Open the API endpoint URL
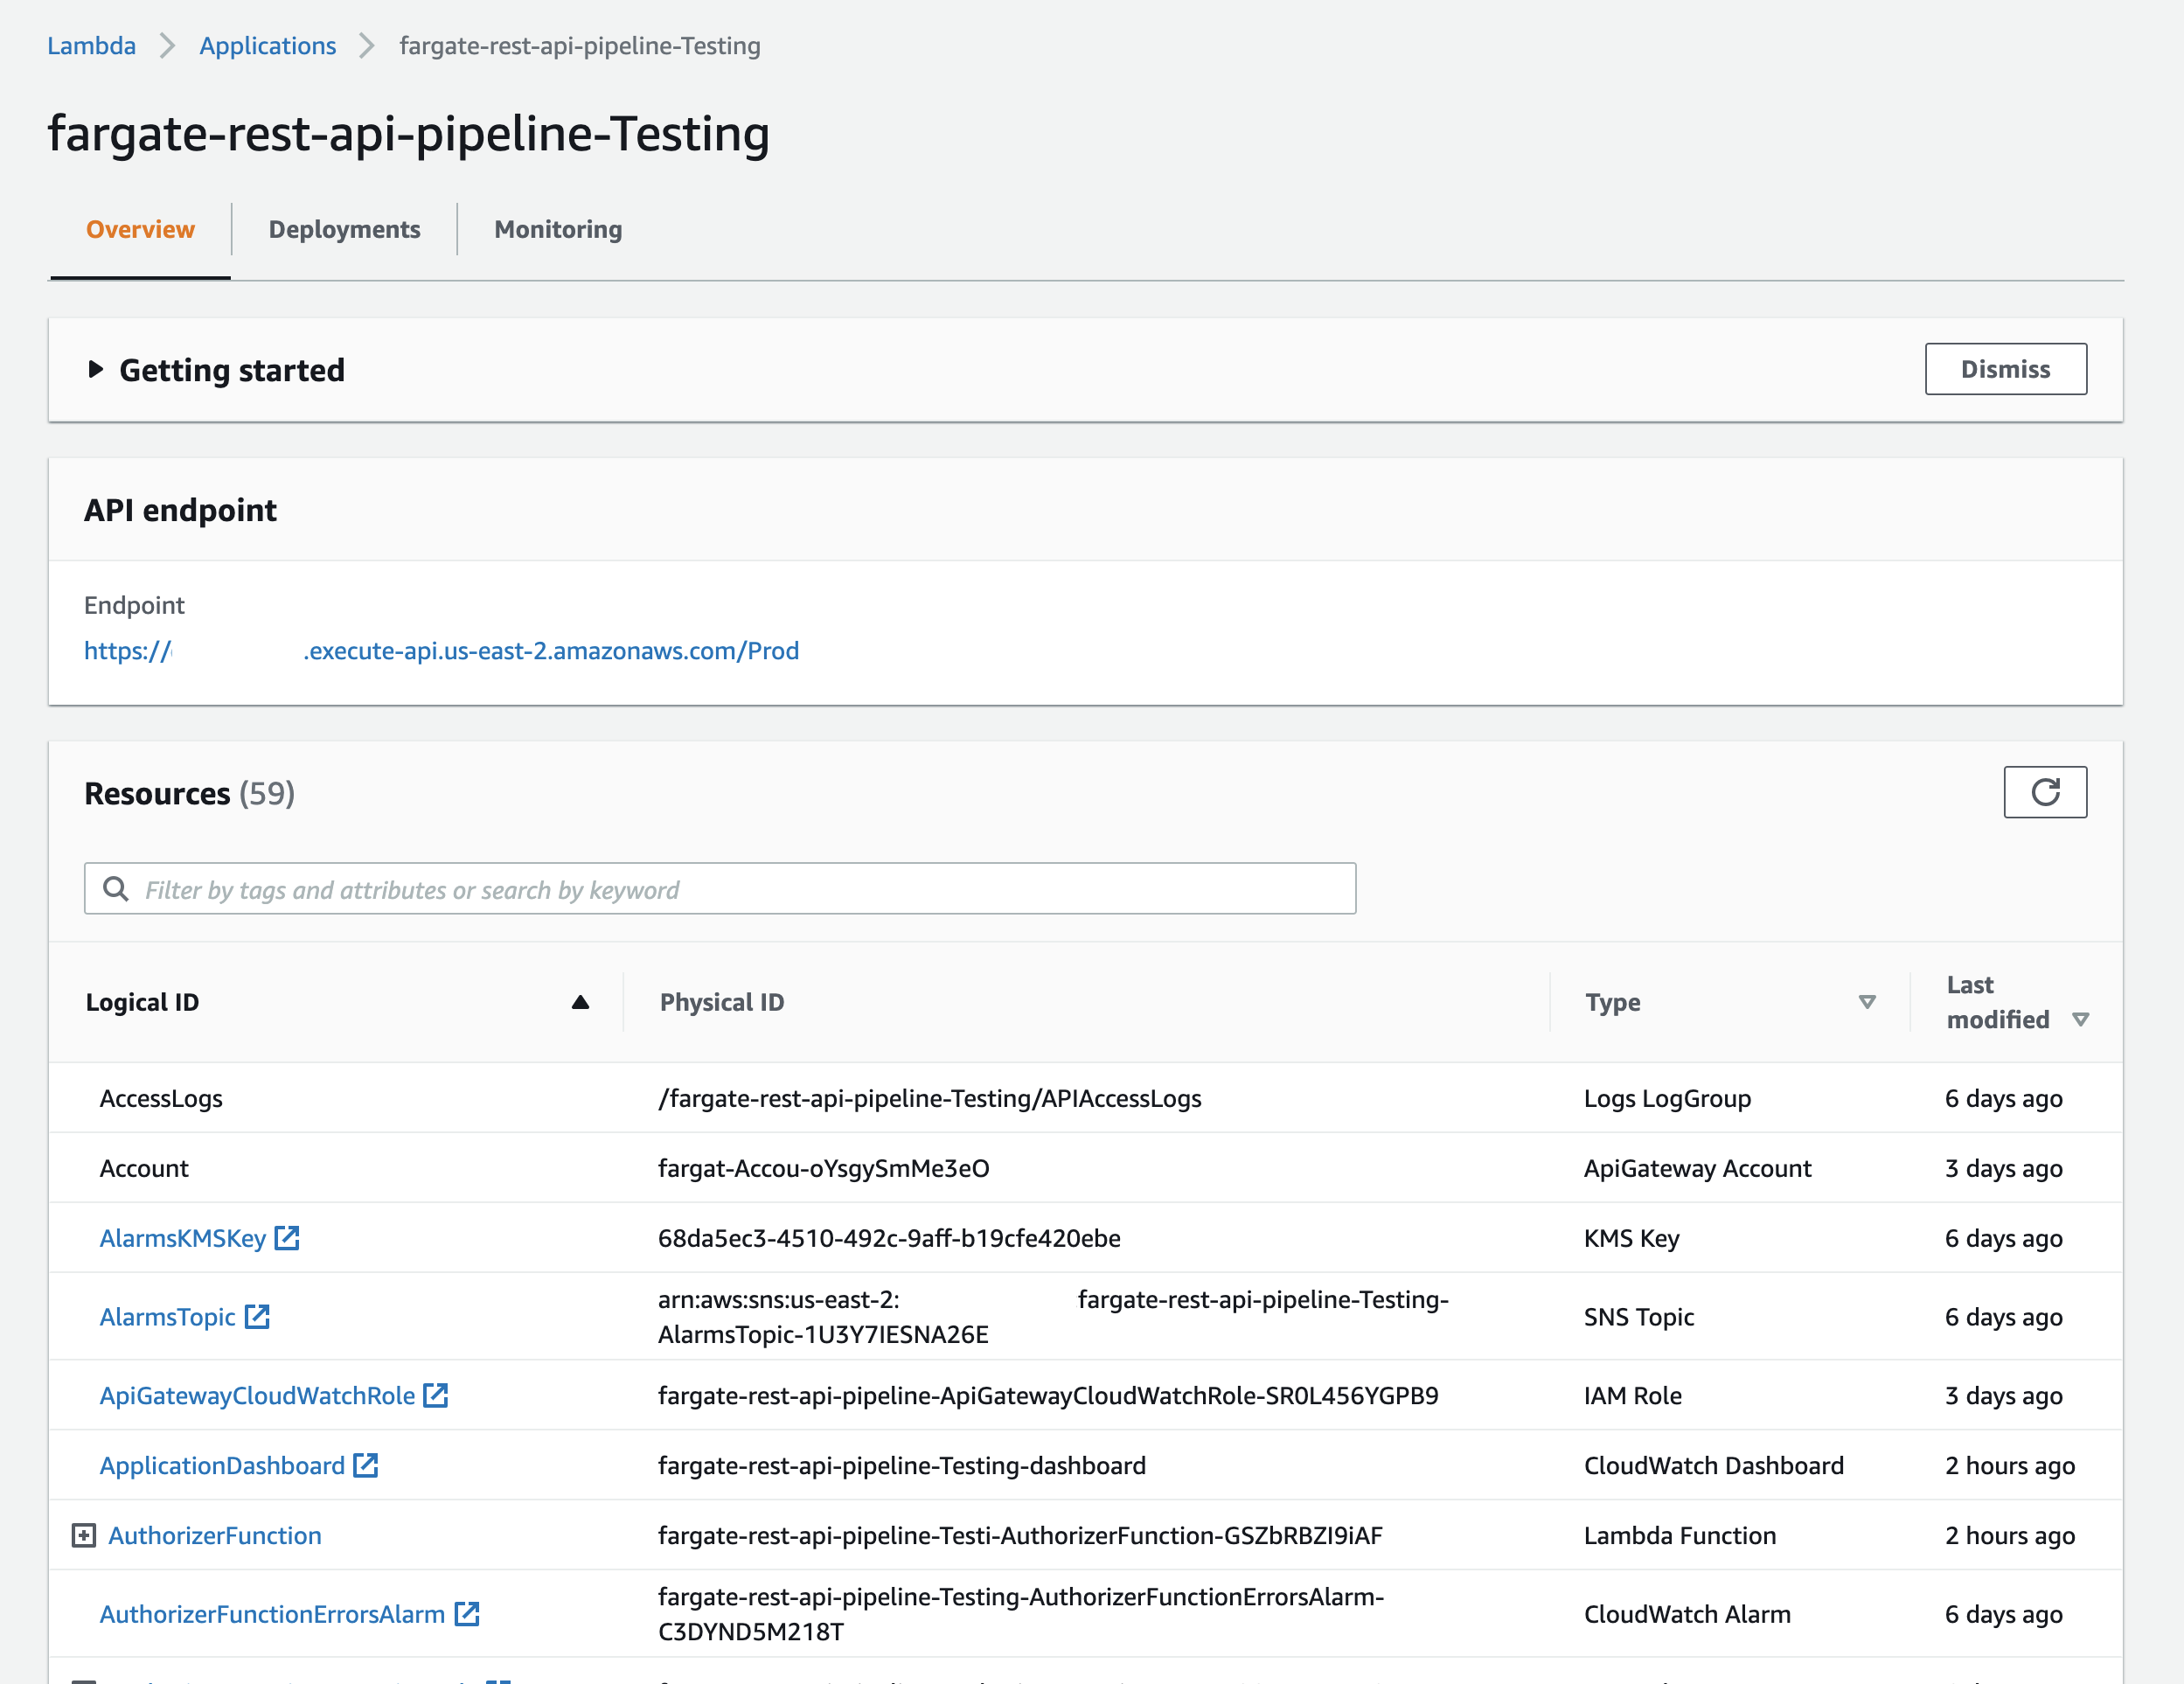The width and height of the screenshot is (2184, 1684). point(441,651)
